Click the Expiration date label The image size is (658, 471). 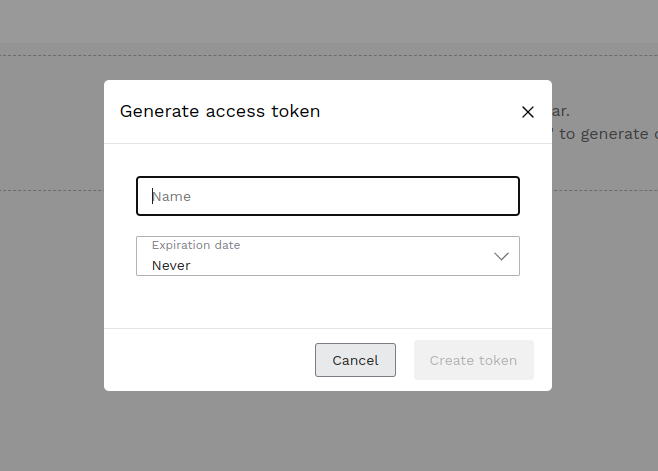click(x=196, y=245)
